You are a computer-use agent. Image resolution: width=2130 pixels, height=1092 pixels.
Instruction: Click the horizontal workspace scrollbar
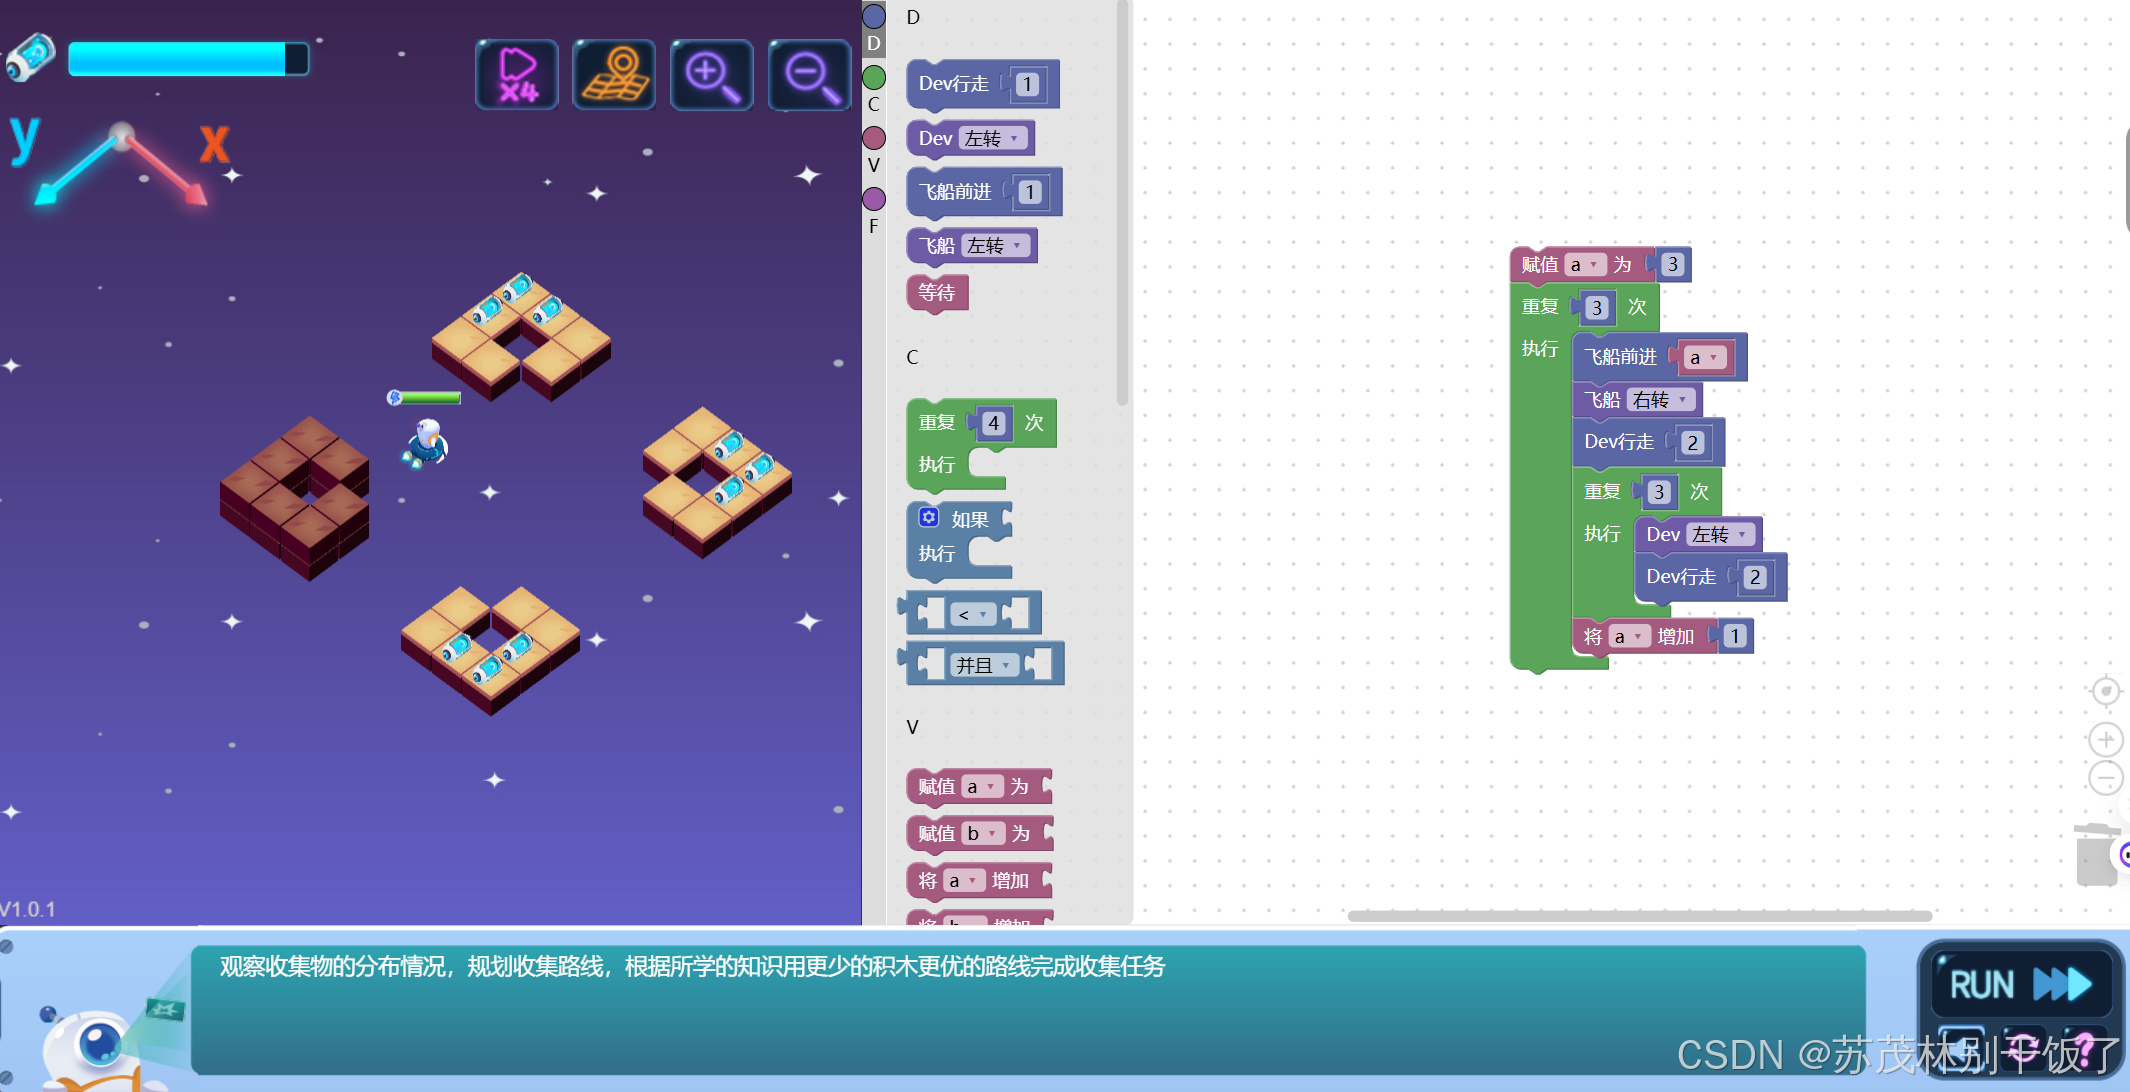[1639, 916]
